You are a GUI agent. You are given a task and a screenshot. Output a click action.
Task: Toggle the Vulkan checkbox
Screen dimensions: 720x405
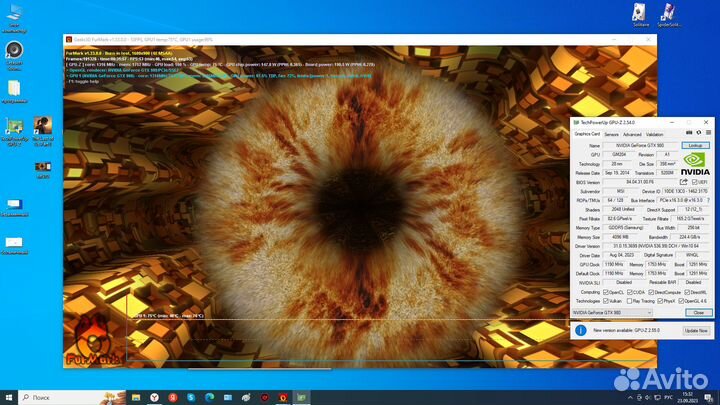[605, 300]
